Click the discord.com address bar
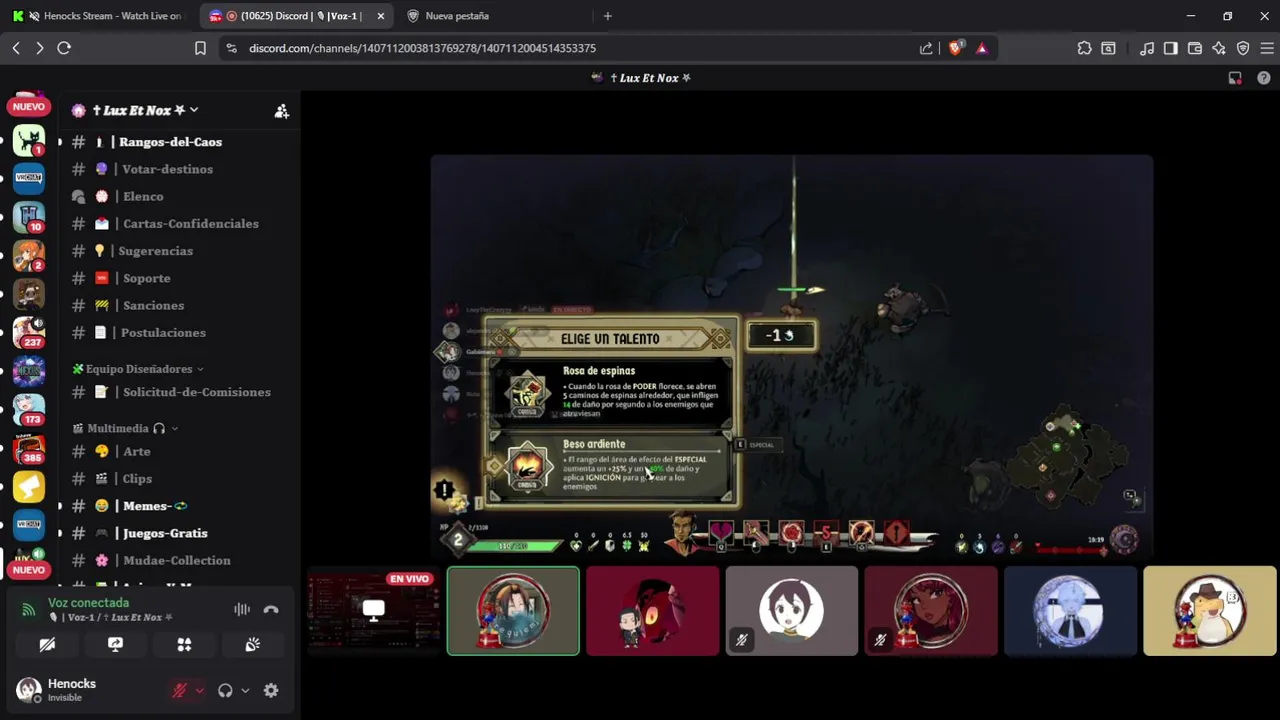The height and width of the screenshot is (720, 1280). pyautogui.click(x=570, y=48)
